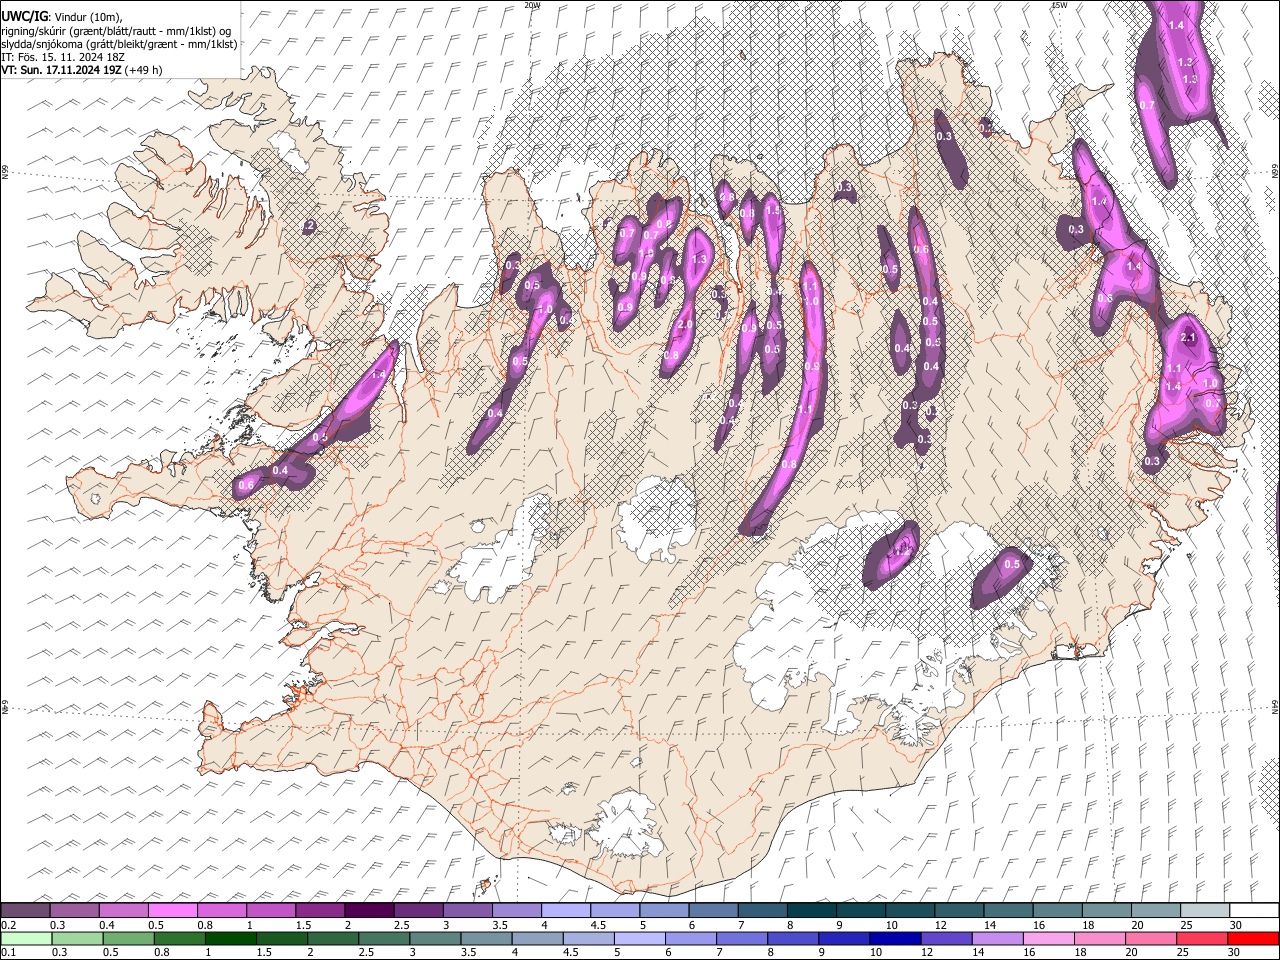Image resolution: width=1280 pixels, height=960 pixels.
Task: Pick the pink swatch labeled 20 in the lower legend row
Action: (x=1150, y=938)
